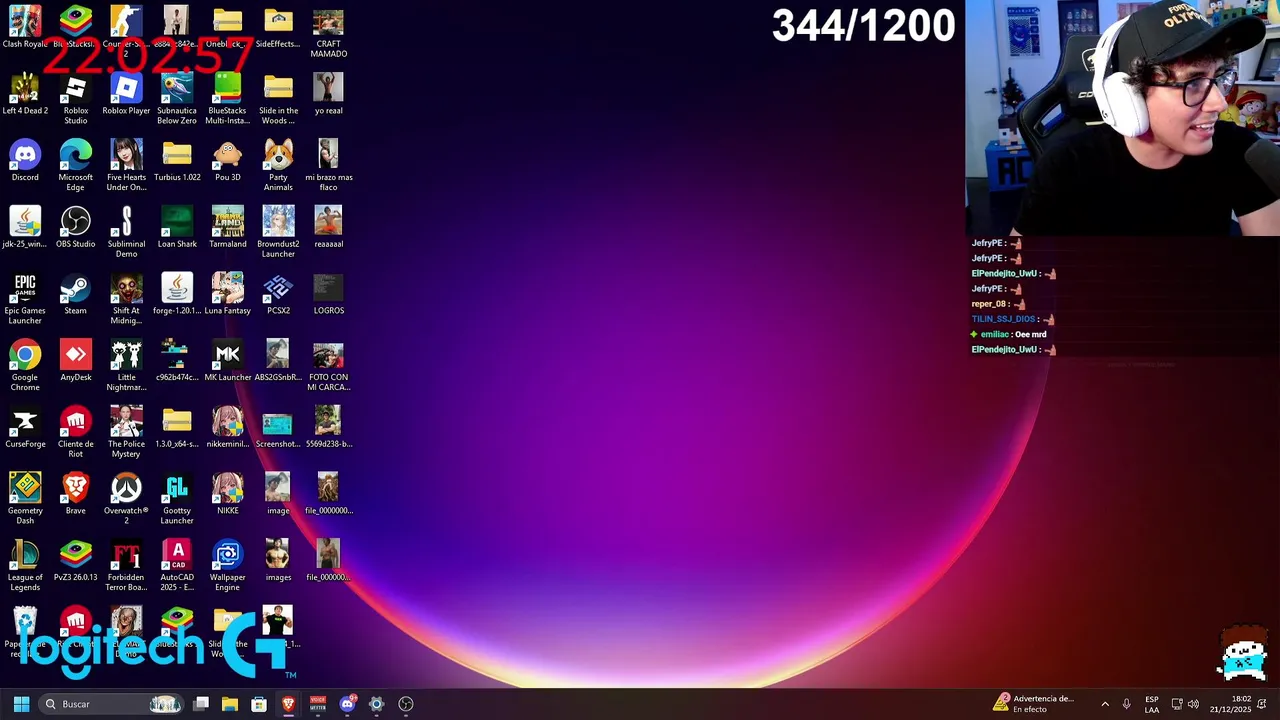Open Tarmaland desktop shortcut
The width and height of the screenshot is (1280, 720).
tap(227, 228)
